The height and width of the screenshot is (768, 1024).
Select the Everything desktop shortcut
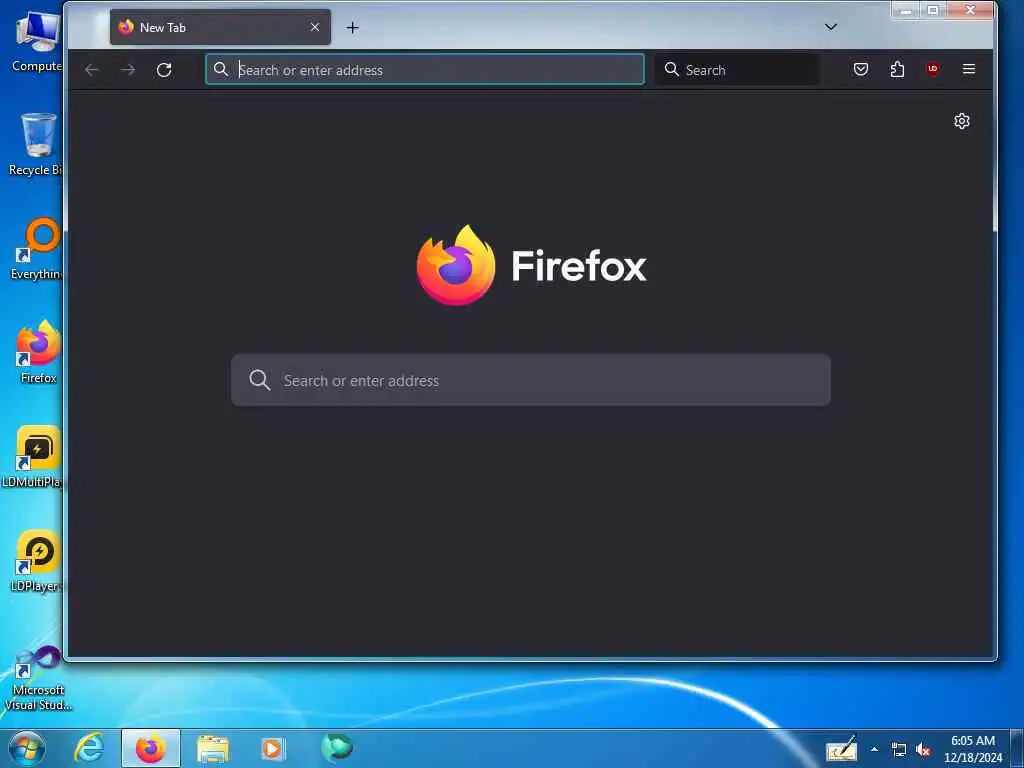[36, 249]
